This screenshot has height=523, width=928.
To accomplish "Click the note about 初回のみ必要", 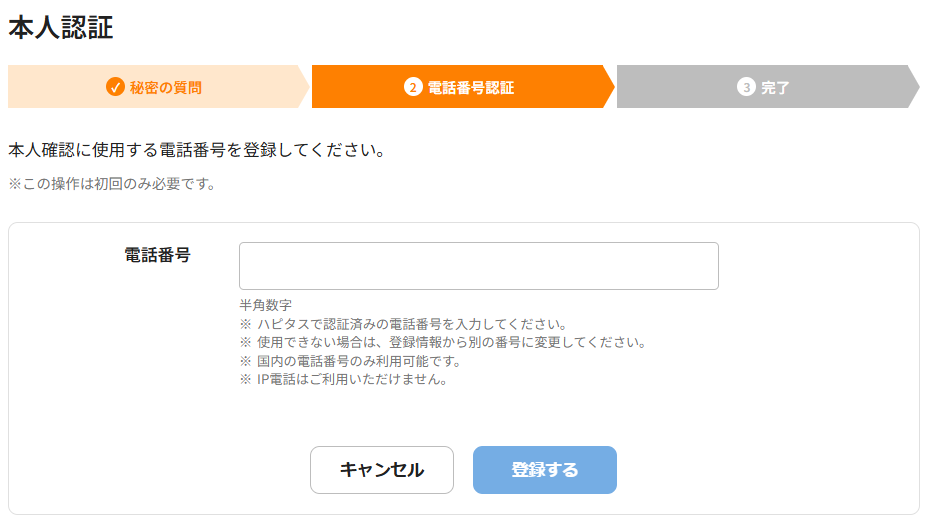I will [112, 184].
